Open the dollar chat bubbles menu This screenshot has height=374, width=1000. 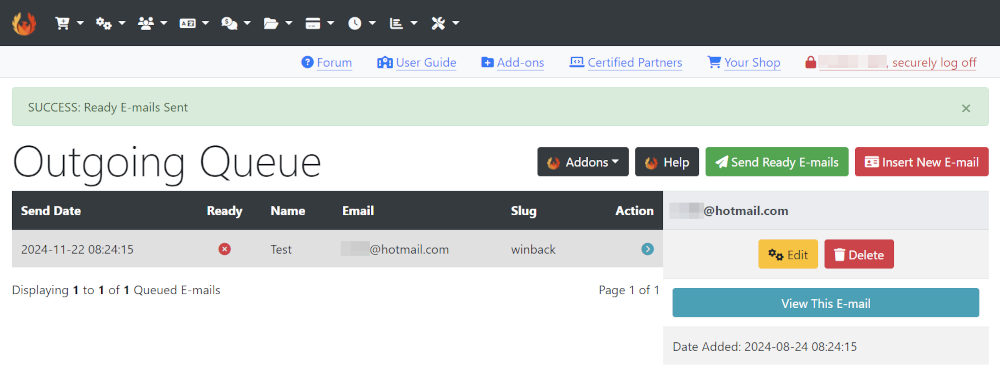(235, 24)
